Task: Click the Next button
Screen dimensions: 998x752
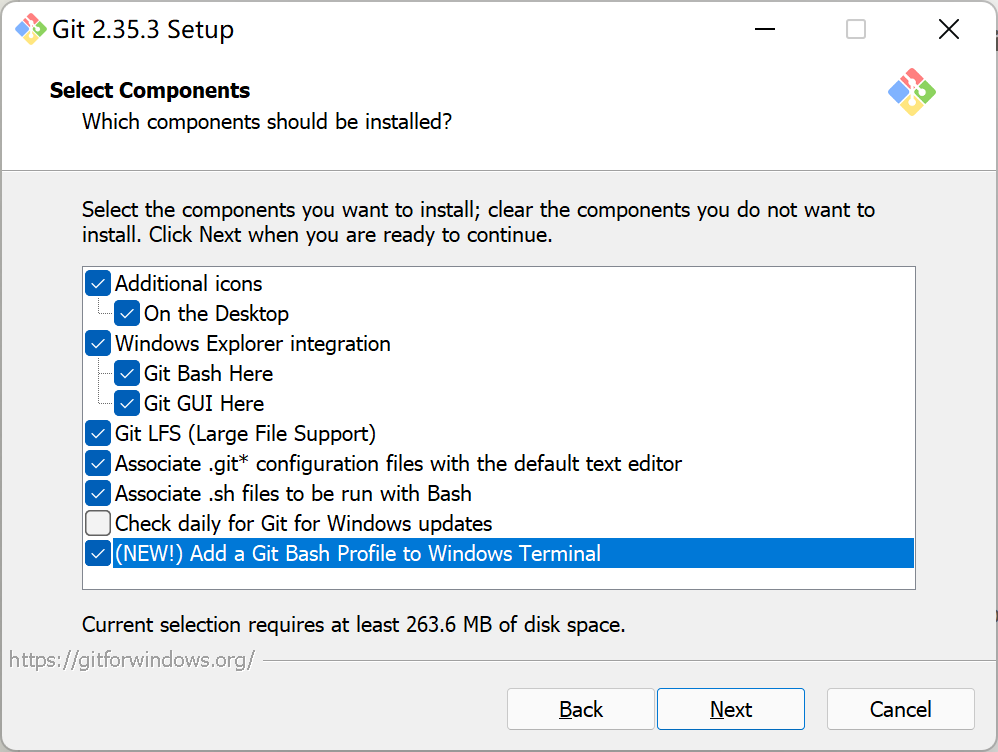Action: (730, 709)
